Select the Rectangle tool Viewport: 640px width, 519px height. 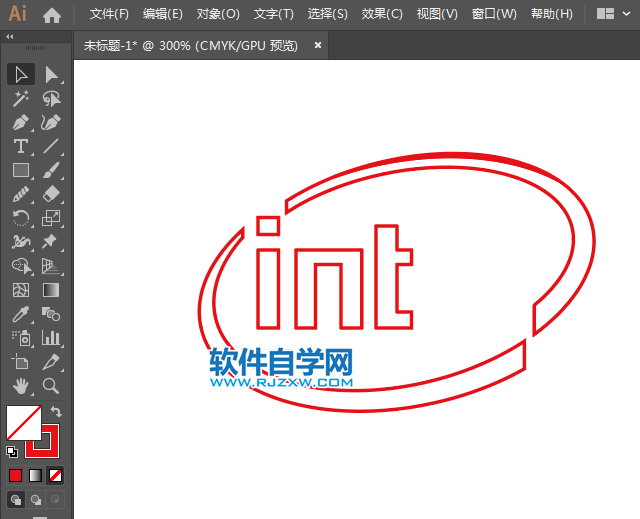(21, 170)
